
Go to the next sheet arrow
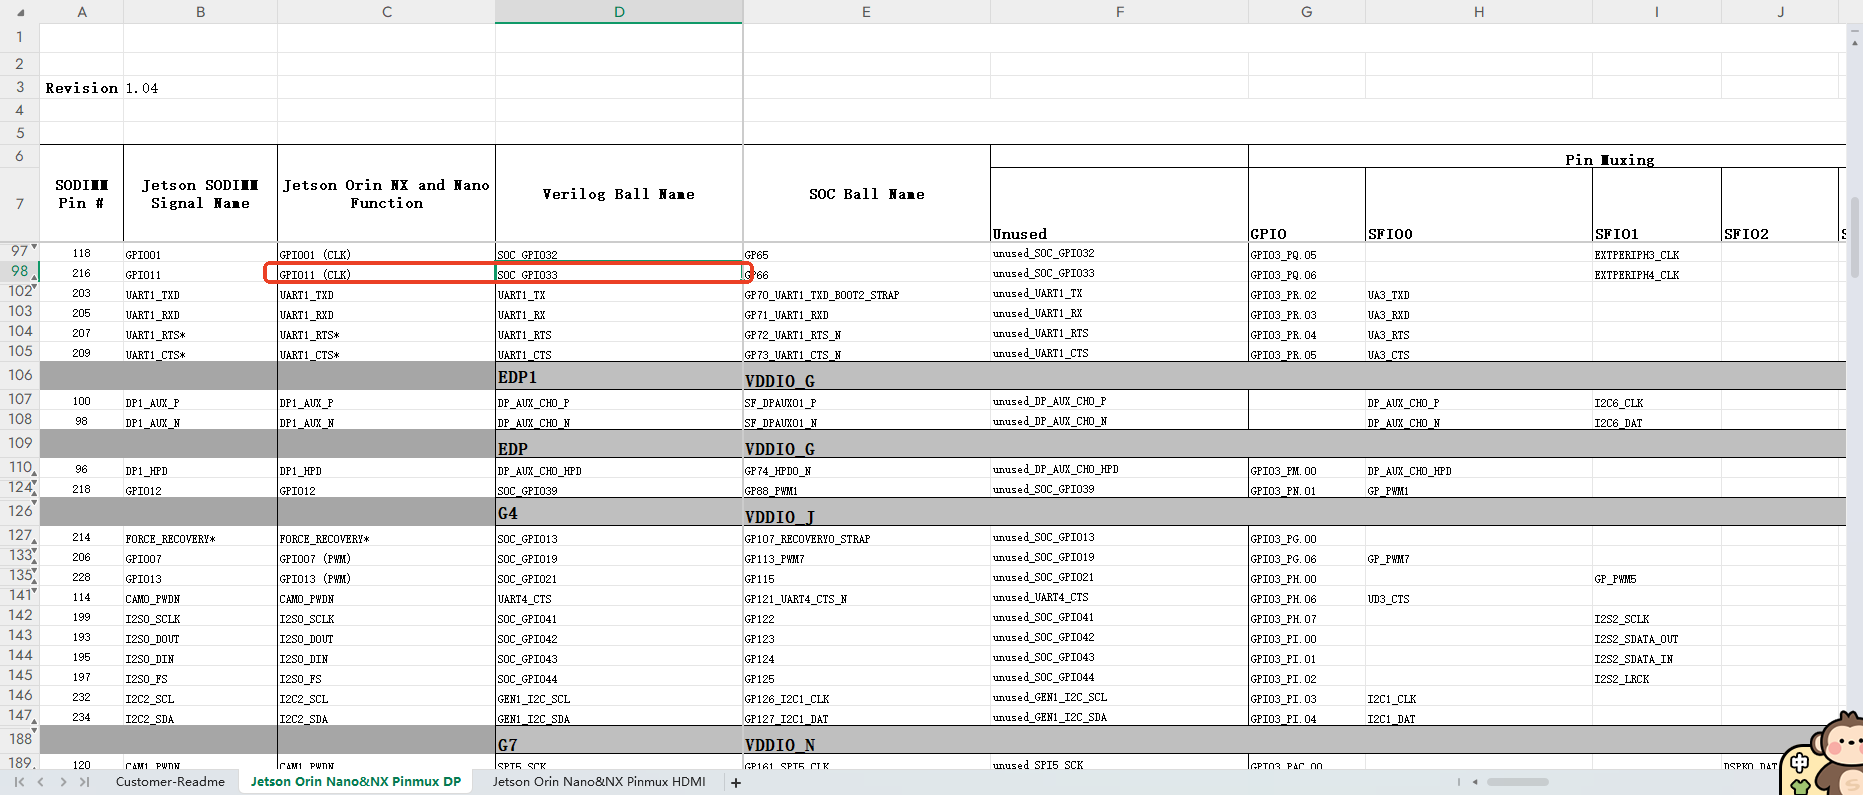(63, 782)
